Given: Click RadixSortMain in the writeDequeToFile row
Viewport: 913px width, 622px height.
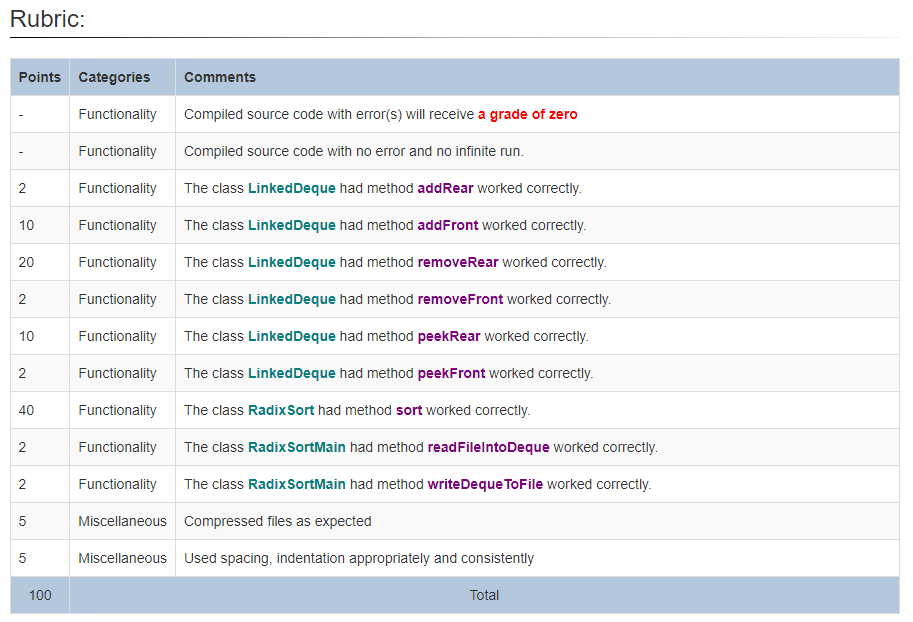Looking at the screenshot, I should 297,484.
